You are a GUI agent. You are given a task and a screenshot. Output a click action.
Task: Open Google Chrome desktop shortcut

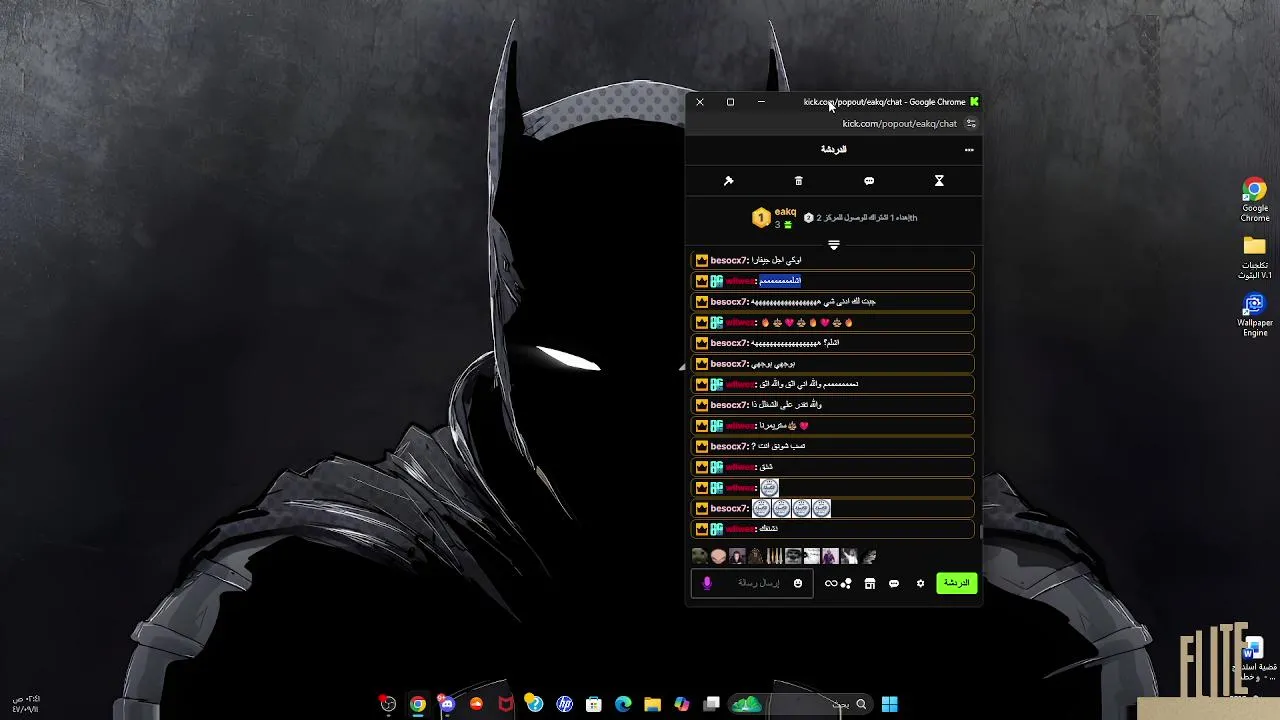1255,200
